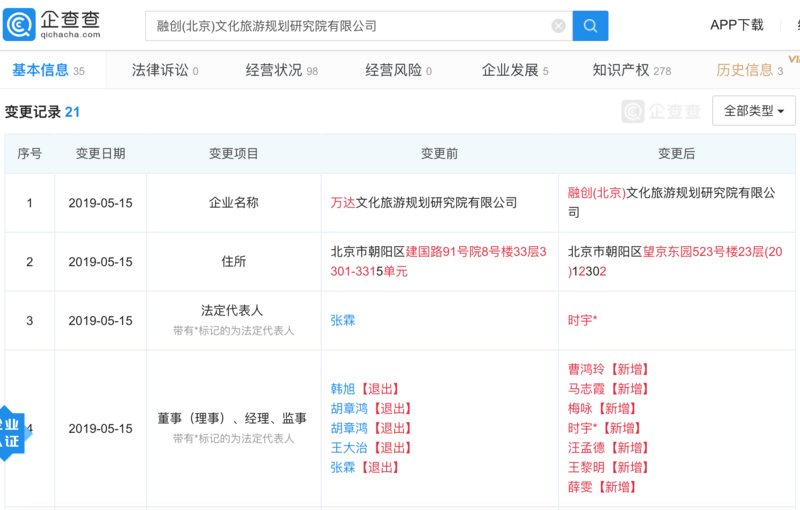Click the 2019-05-15 date in row 3

(x=101, y=321)
